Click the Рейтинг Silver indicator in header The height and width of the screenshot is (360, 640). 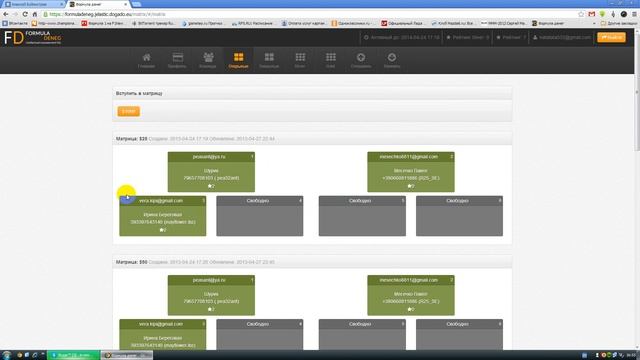point(468,37)
